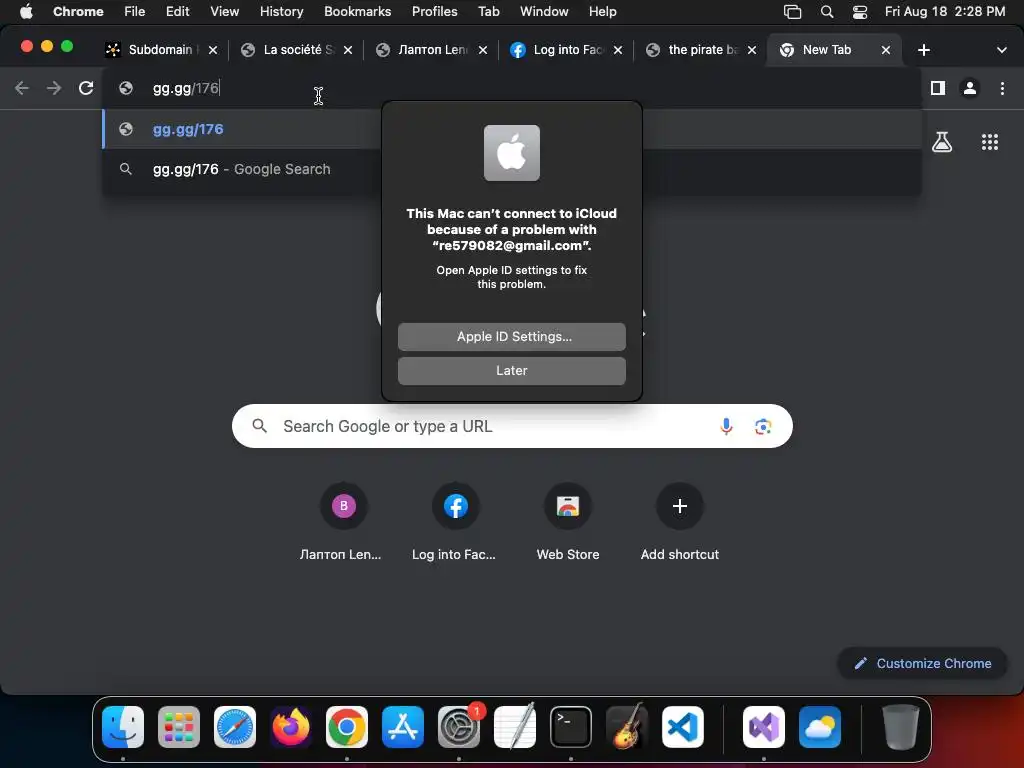
Task: Open the Web Store shortcut
Action: 568,523
